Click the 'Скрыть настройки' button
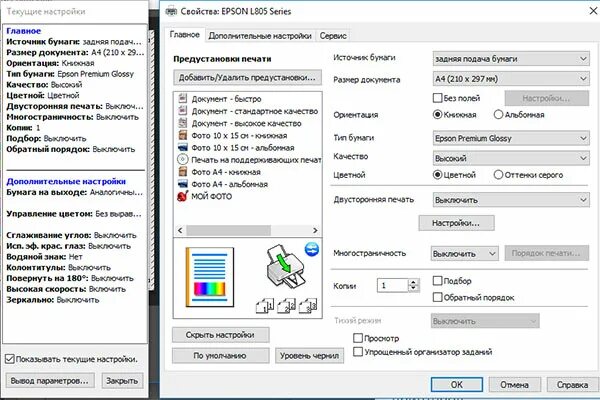The height and width of the screenshot is (400, 600). [x=220, y=335]
